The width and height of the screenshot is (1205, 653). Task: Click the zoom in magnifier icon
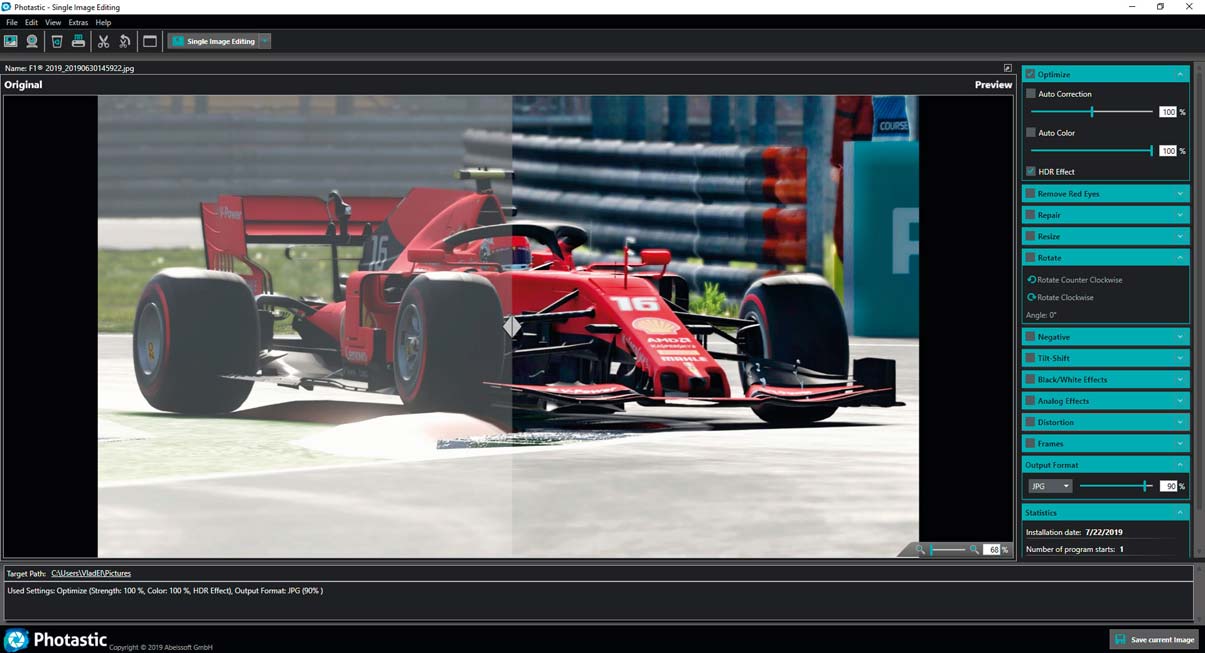(974, 550)
